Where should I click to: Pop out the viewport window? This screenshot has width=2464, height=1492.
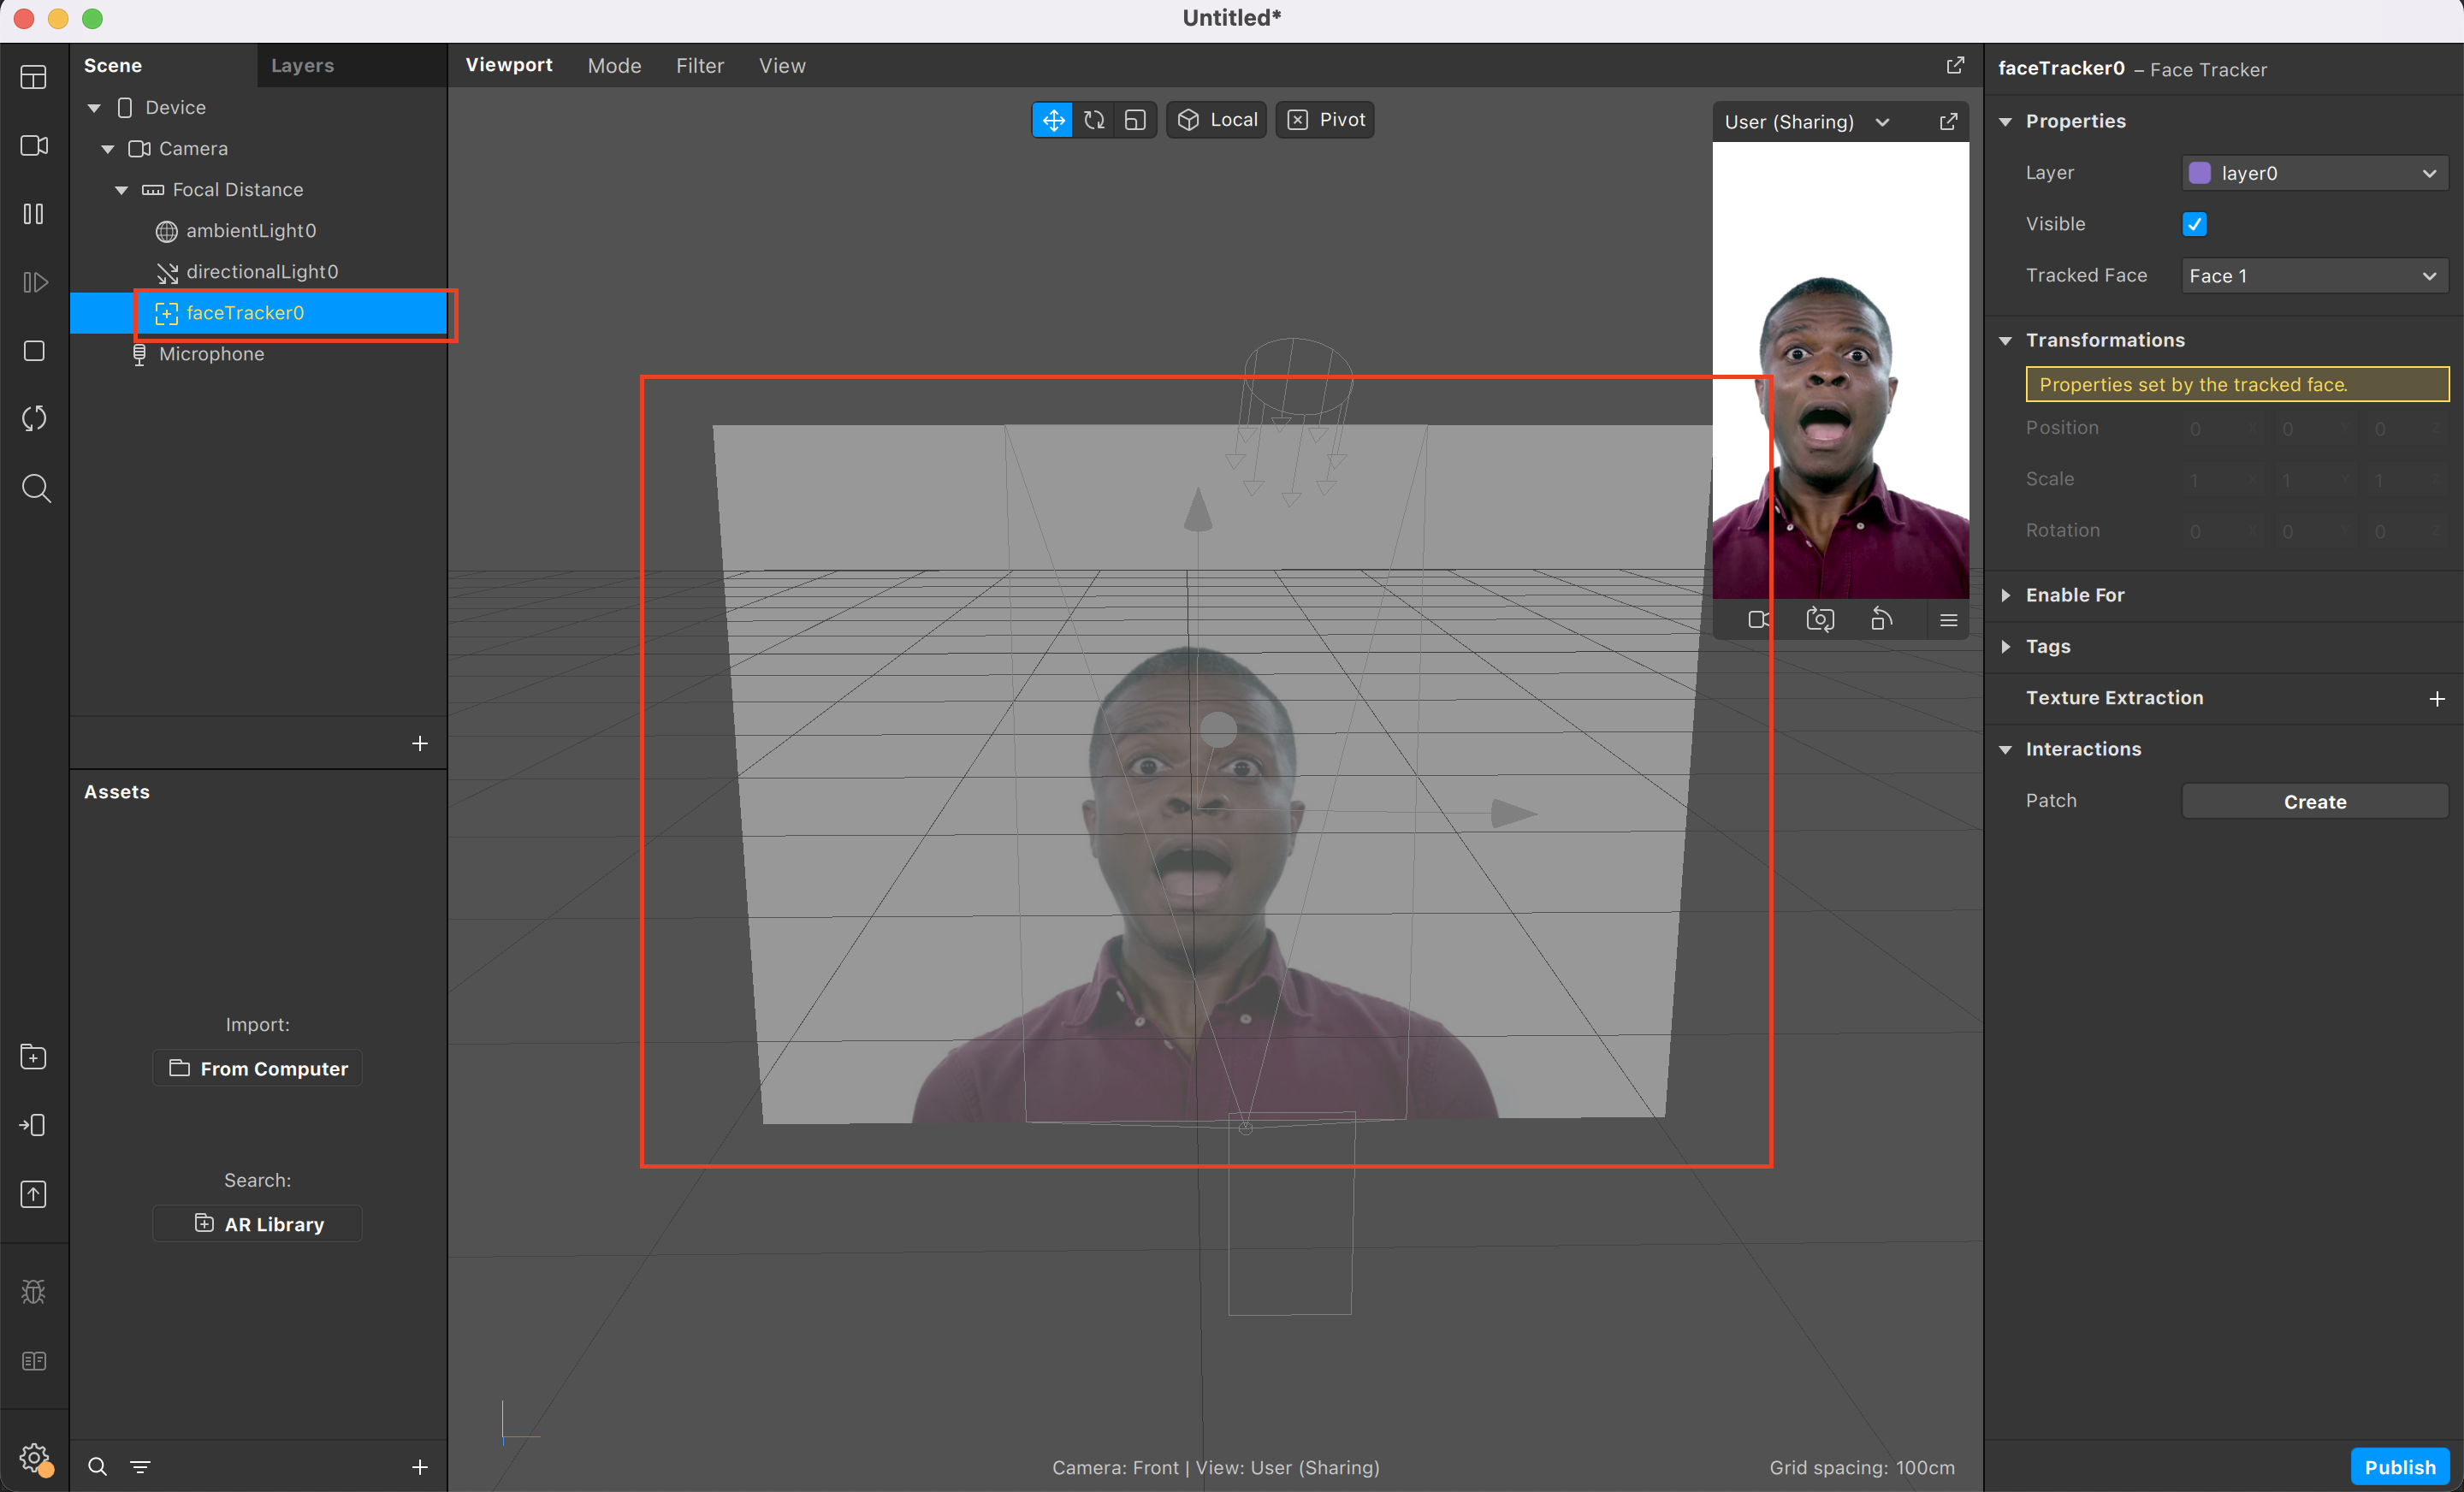pos(1955,65)
